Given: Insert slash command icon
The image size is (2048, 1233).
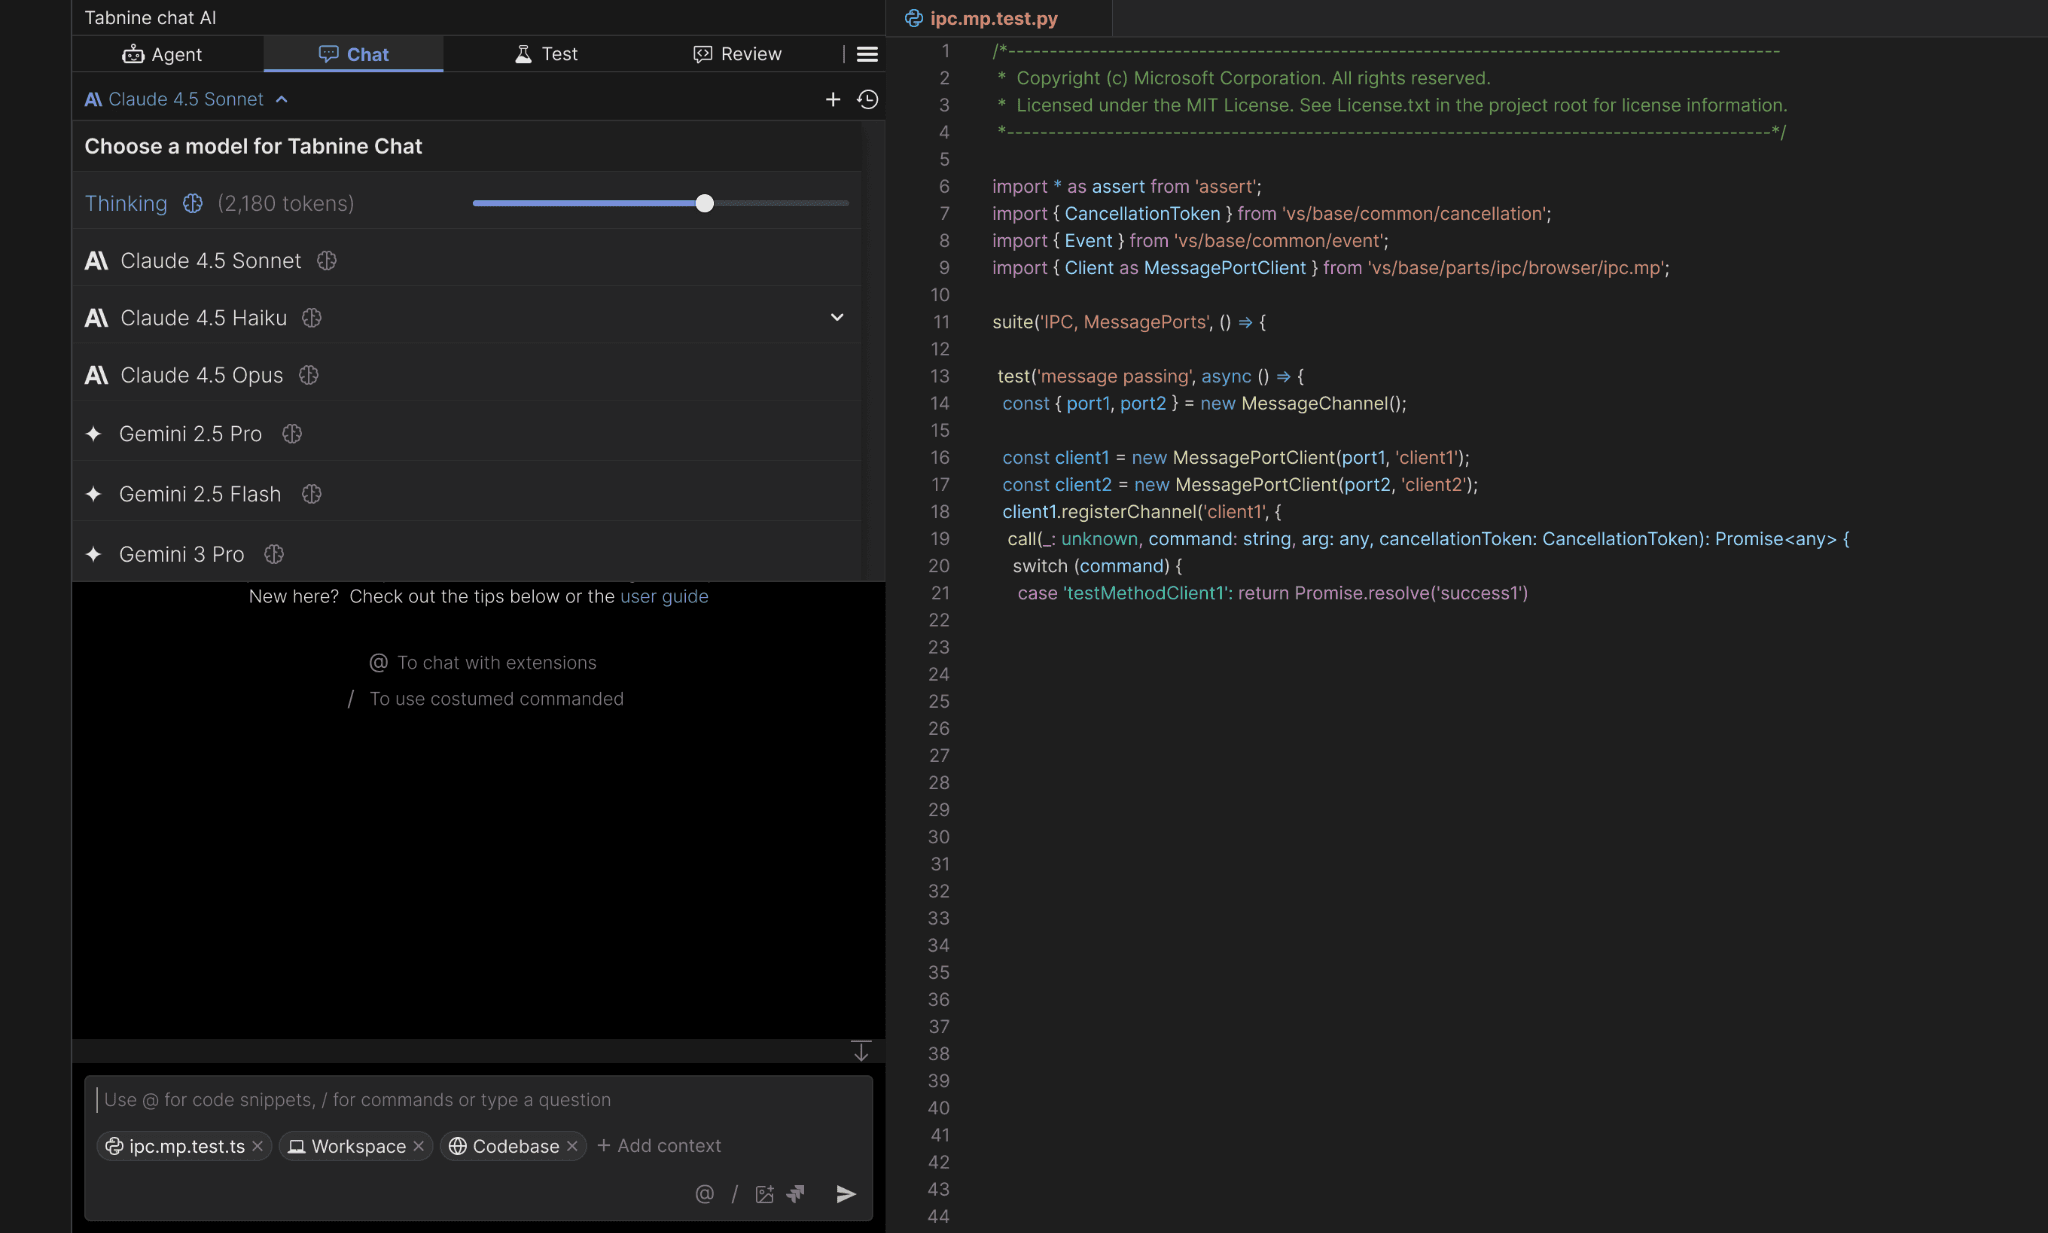Looking at the screenshot, I should tap(735, 1193).
